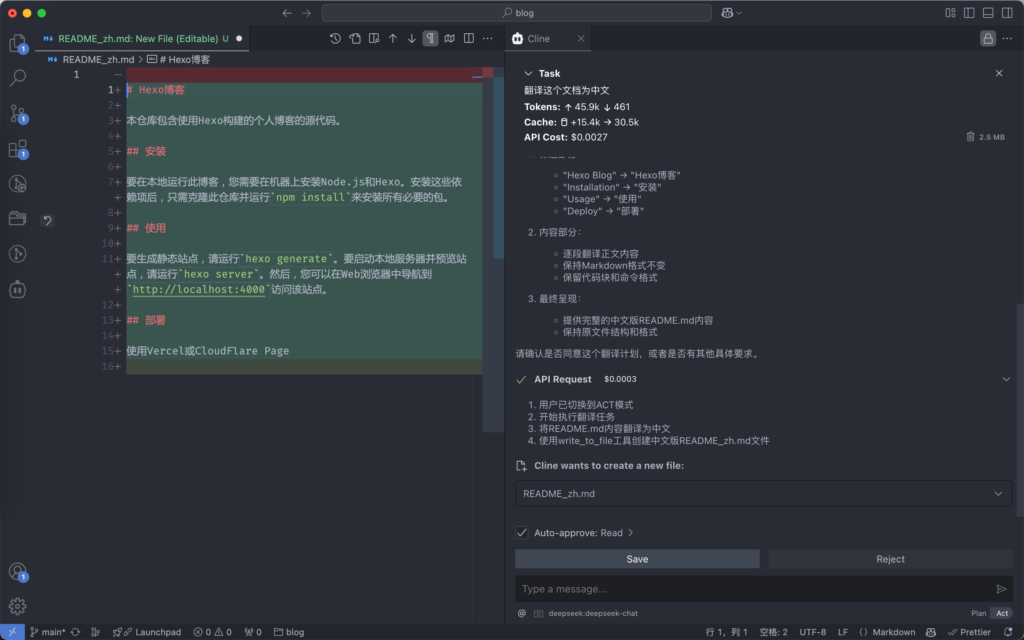This screenshot has height=640, width=1024.
Task: Switch to Act mode
Action: click(1002, 613)
